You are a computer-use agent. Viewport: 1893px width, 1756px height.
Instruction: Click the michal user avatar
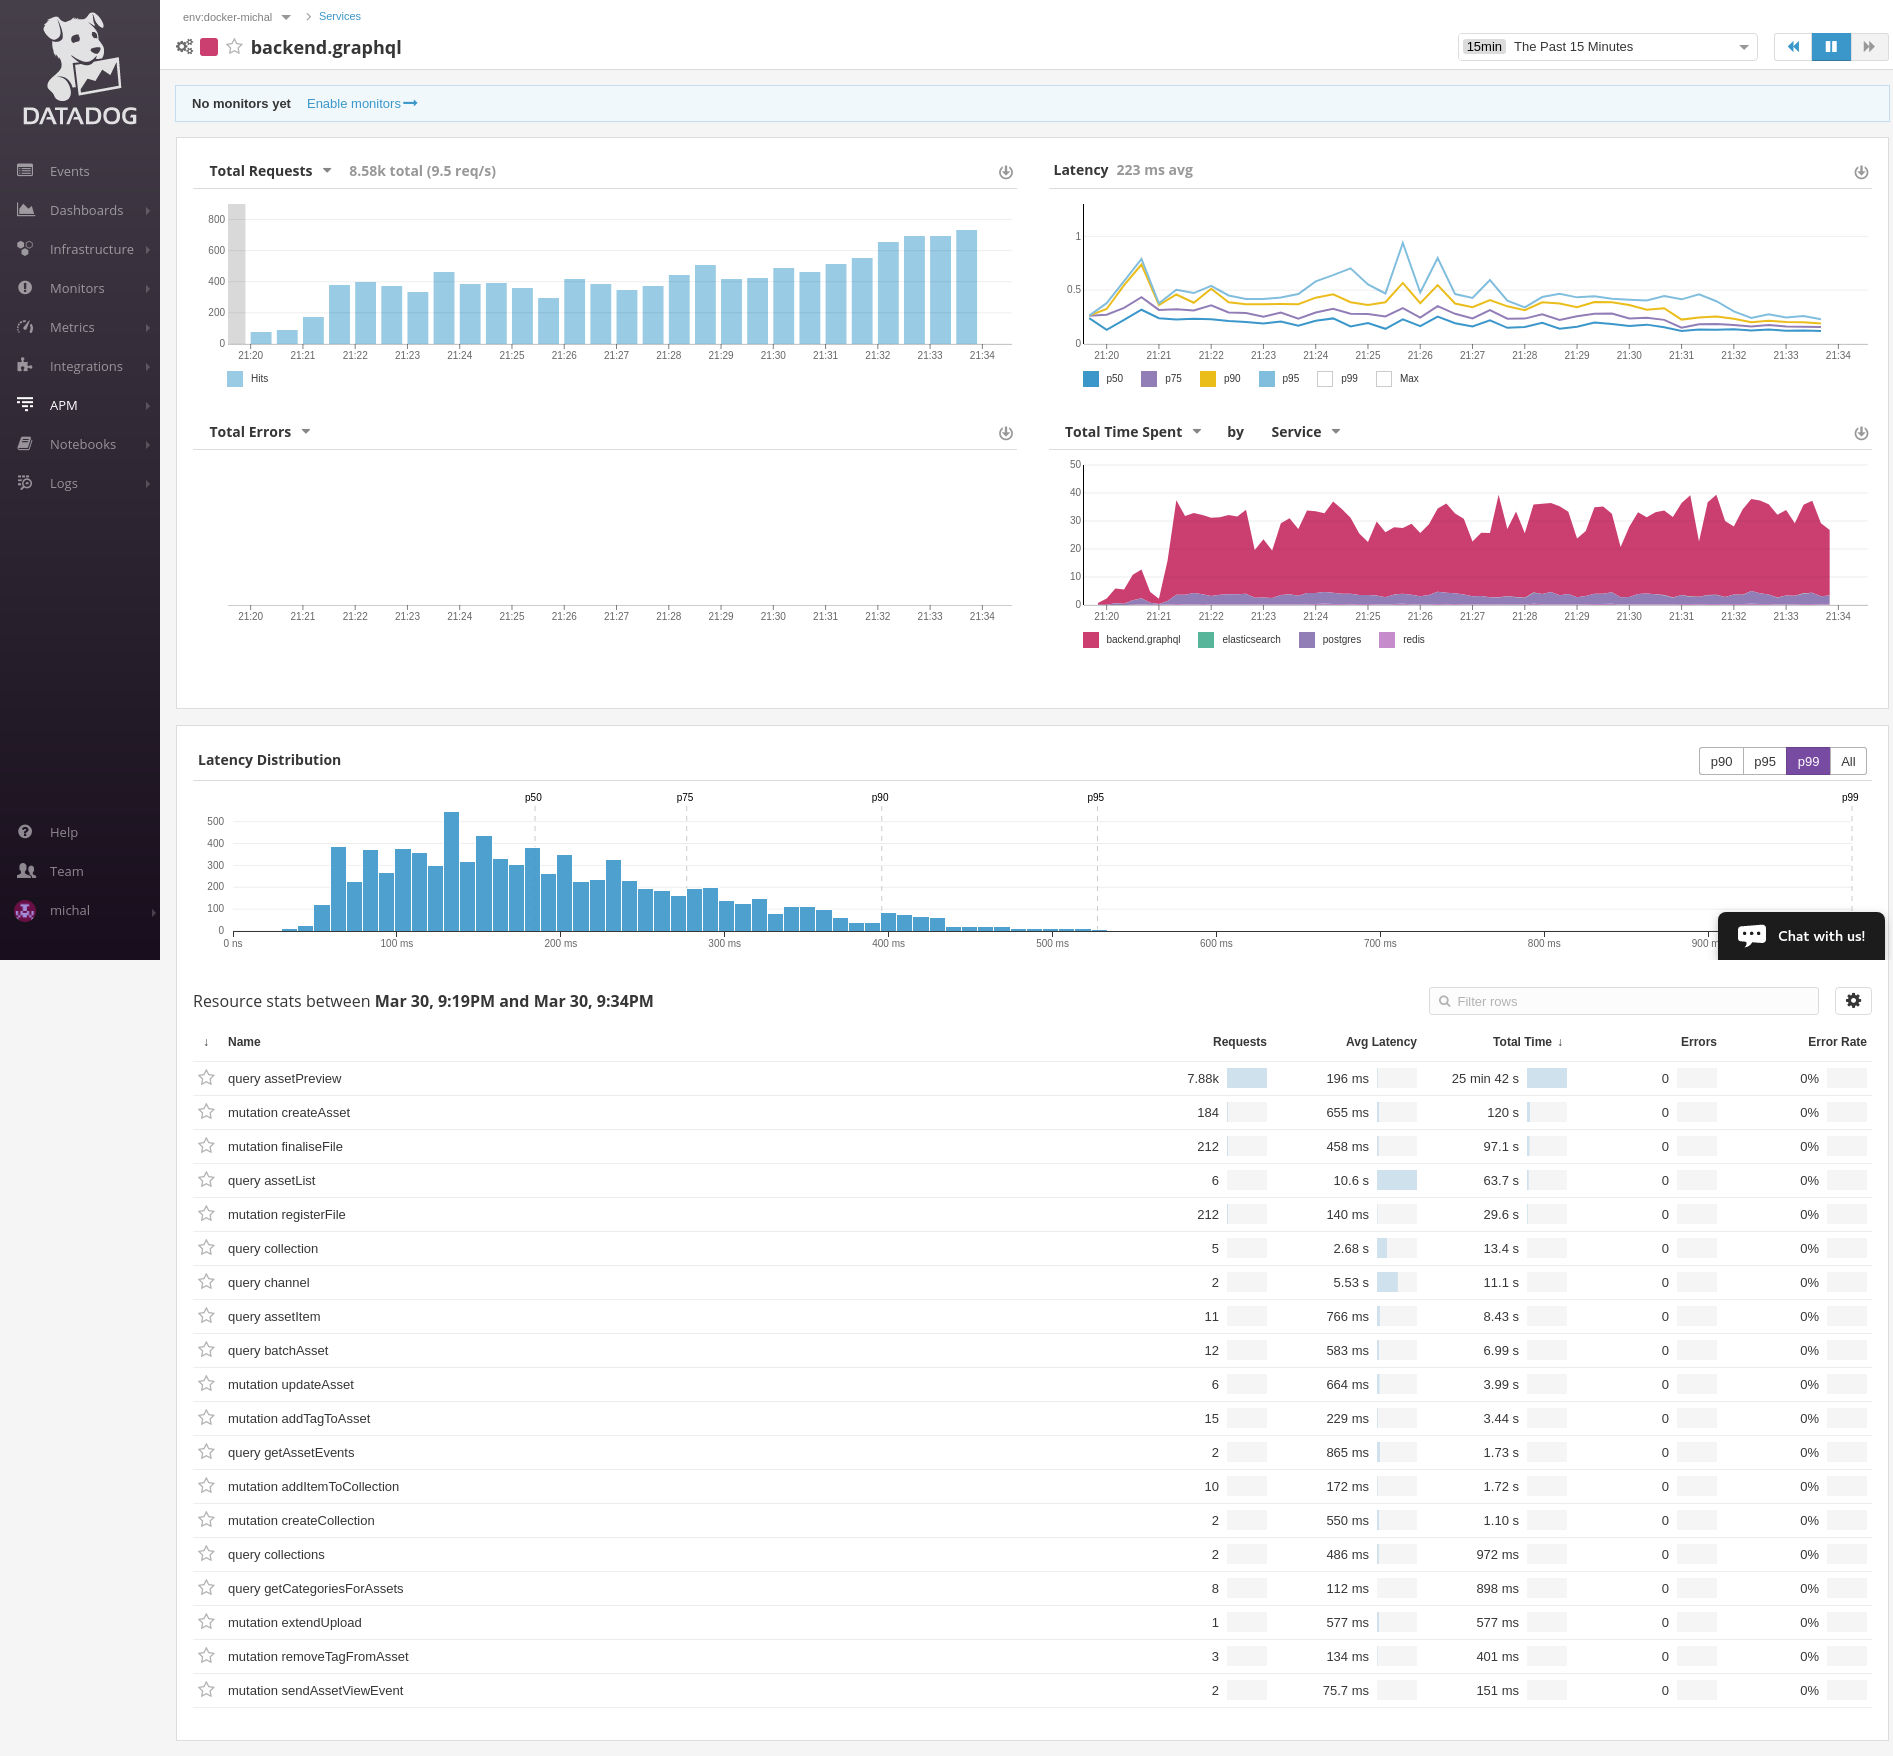pos(25,910)
